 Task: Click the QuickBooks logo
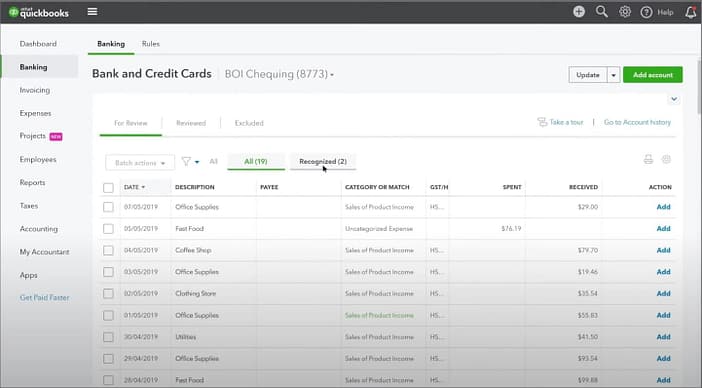[x=39, y=12]
